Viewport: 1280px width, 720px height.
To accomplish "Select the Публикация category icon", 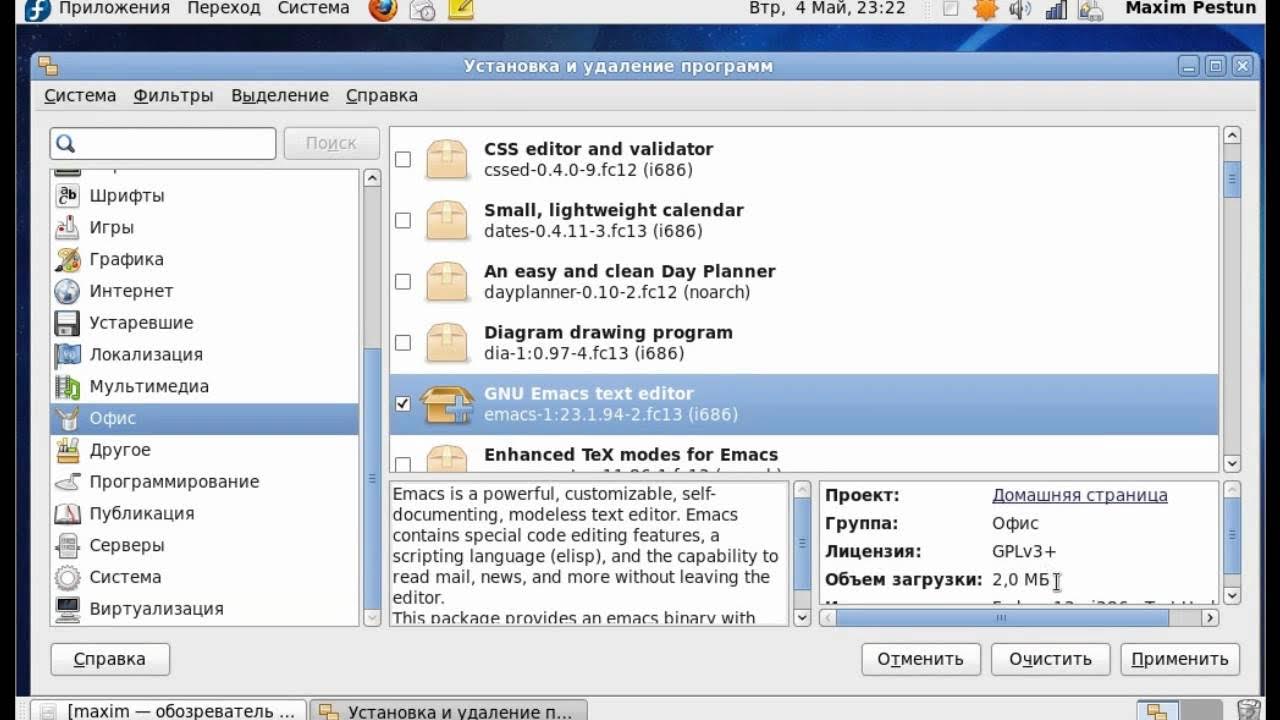I will (67, 514).
